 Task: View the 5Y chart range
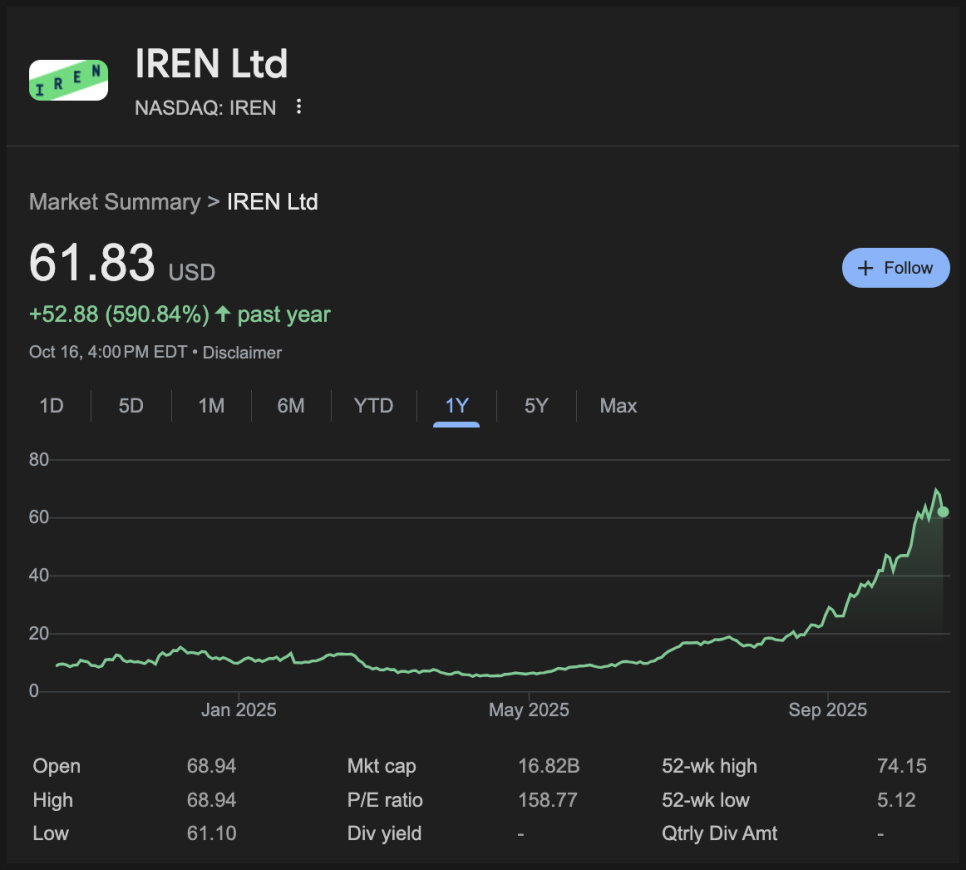click(x=536, y=406)
